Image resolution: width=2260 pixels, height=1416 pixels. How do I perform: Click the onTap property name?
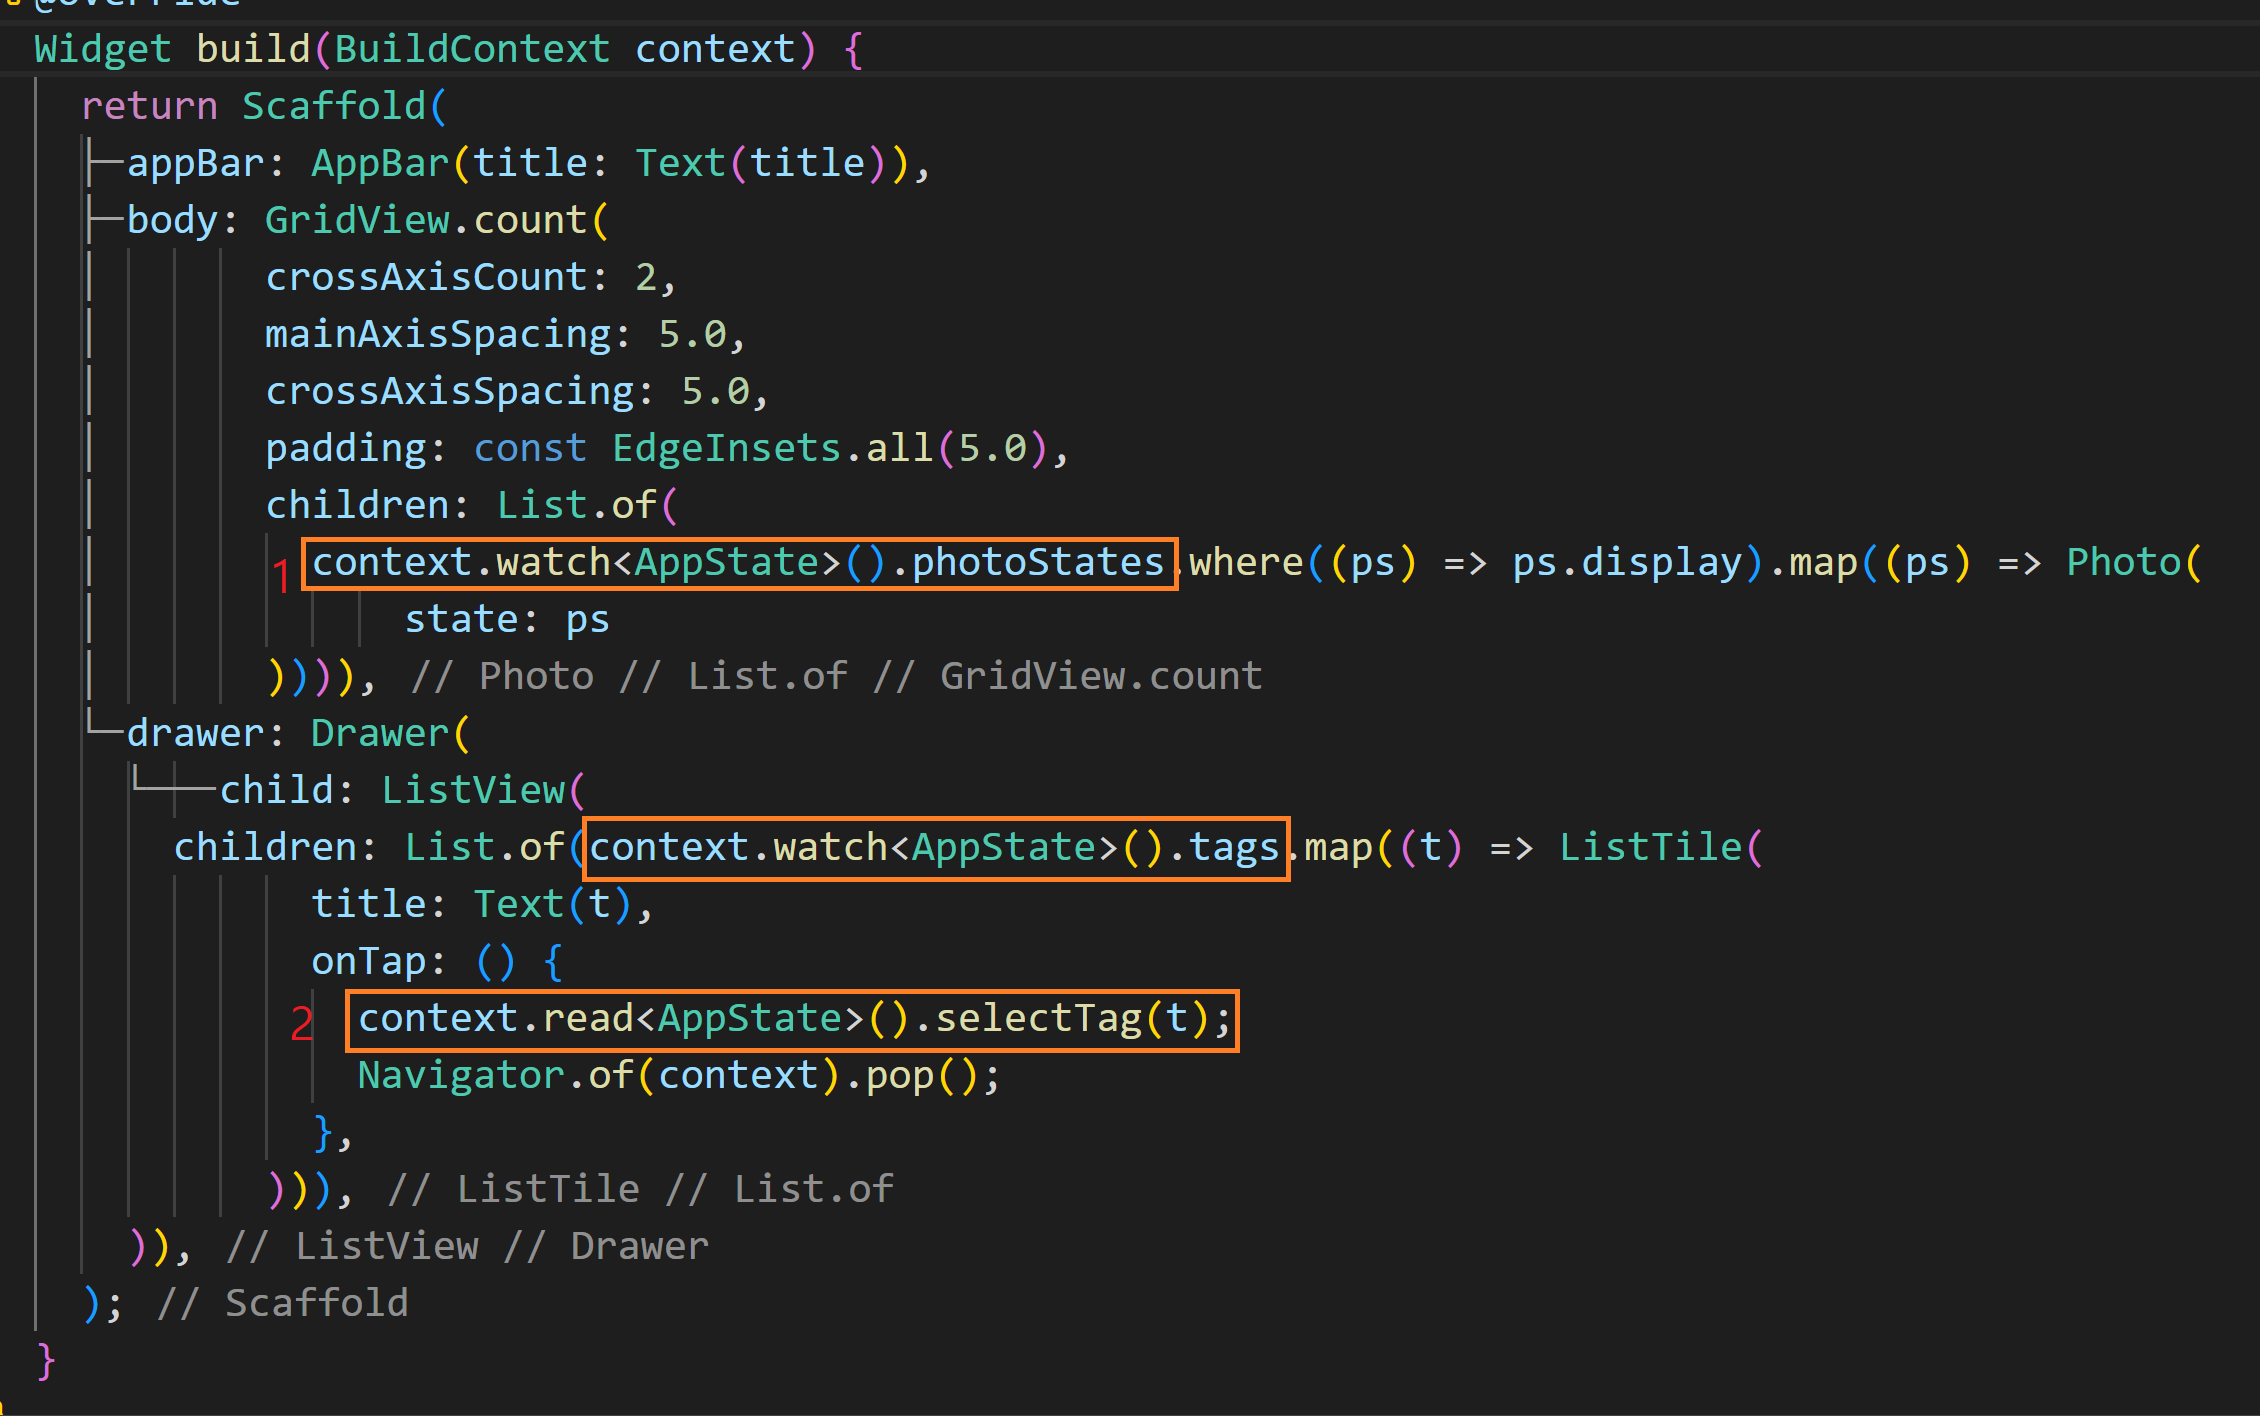367,961
